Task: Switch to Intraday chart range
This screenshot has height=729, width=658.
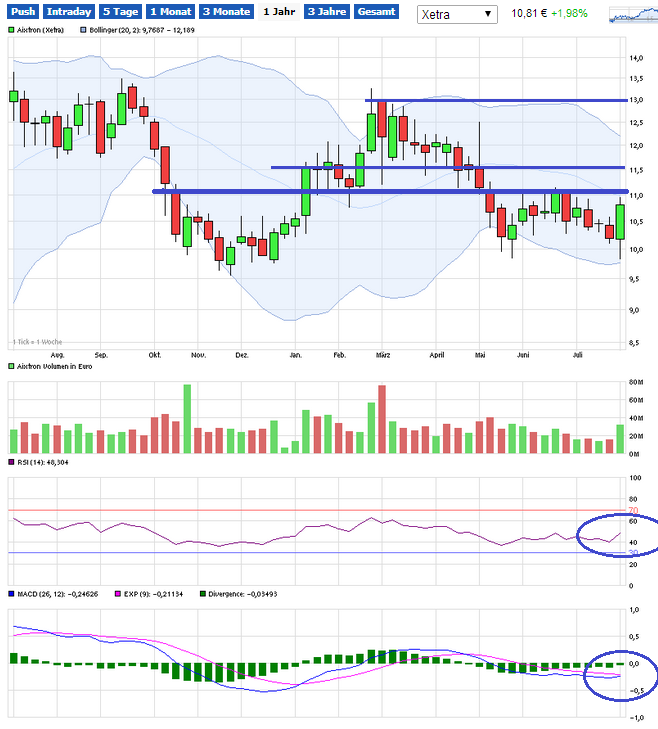Action: click(x=69, y=12)
